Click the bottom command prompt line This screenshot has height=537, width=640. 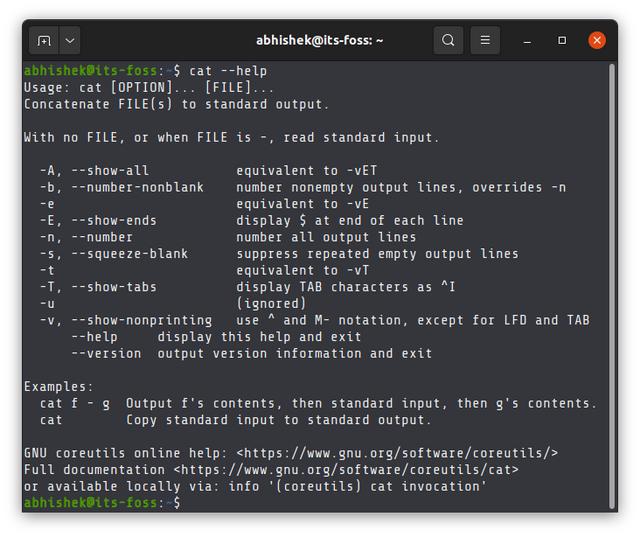[x=102, y=503]
